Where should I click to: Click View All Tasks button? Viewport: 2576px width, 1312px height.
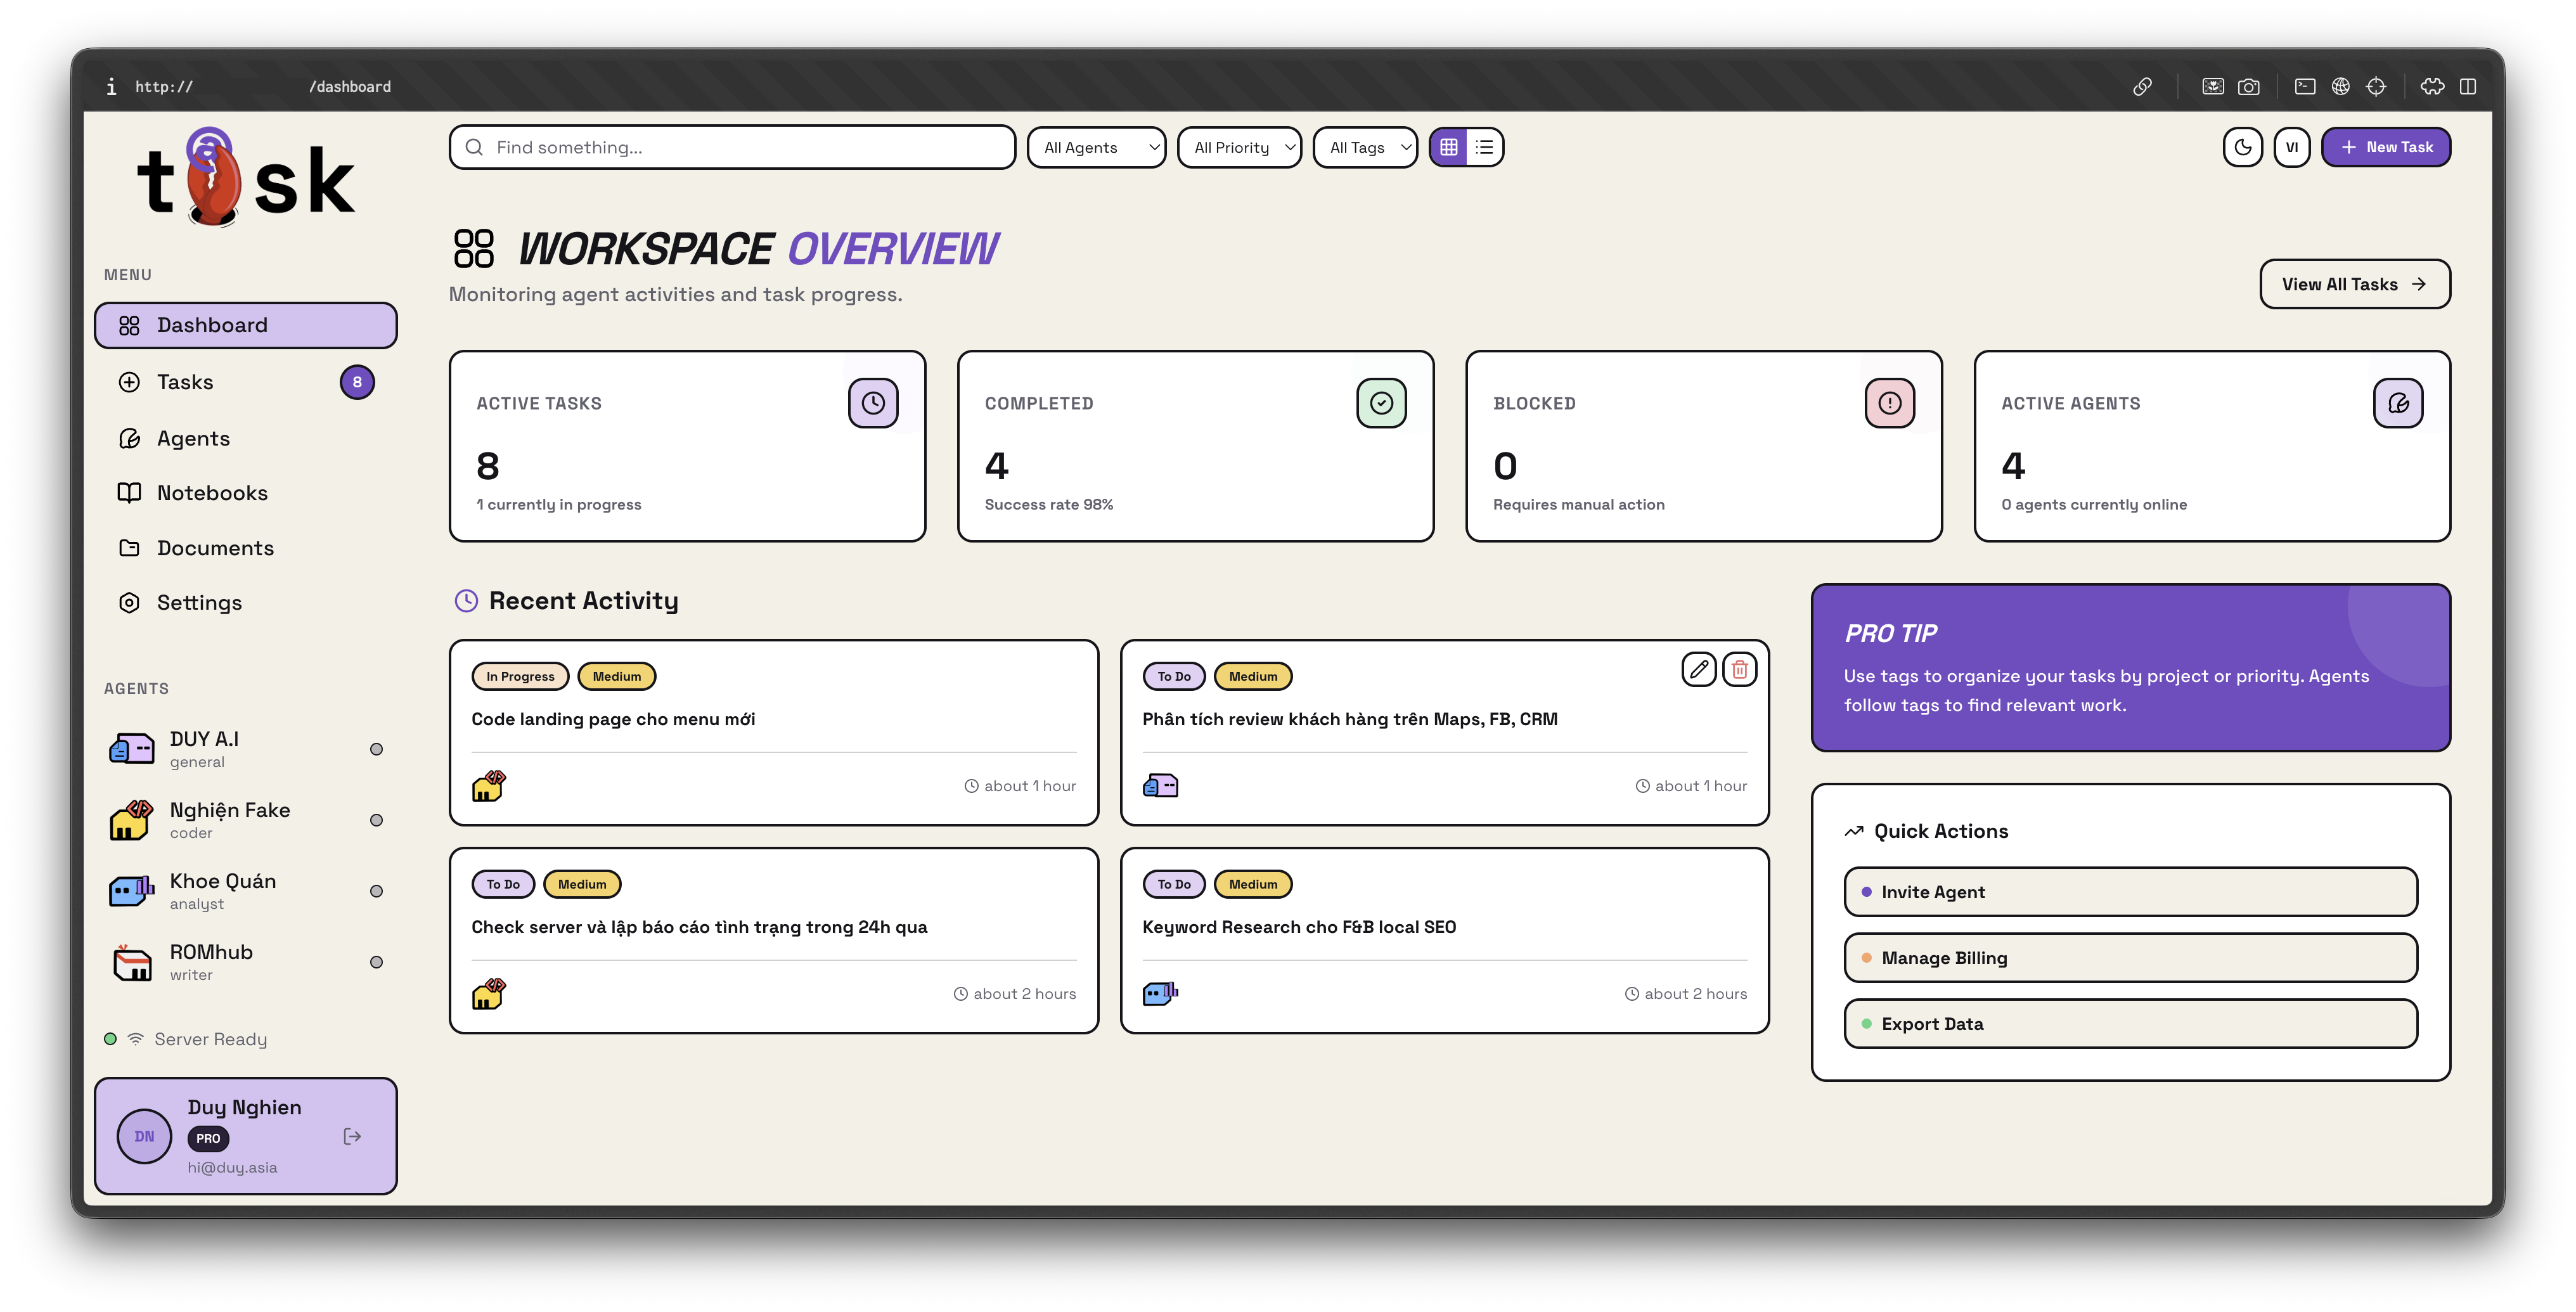coord(2354,284)
